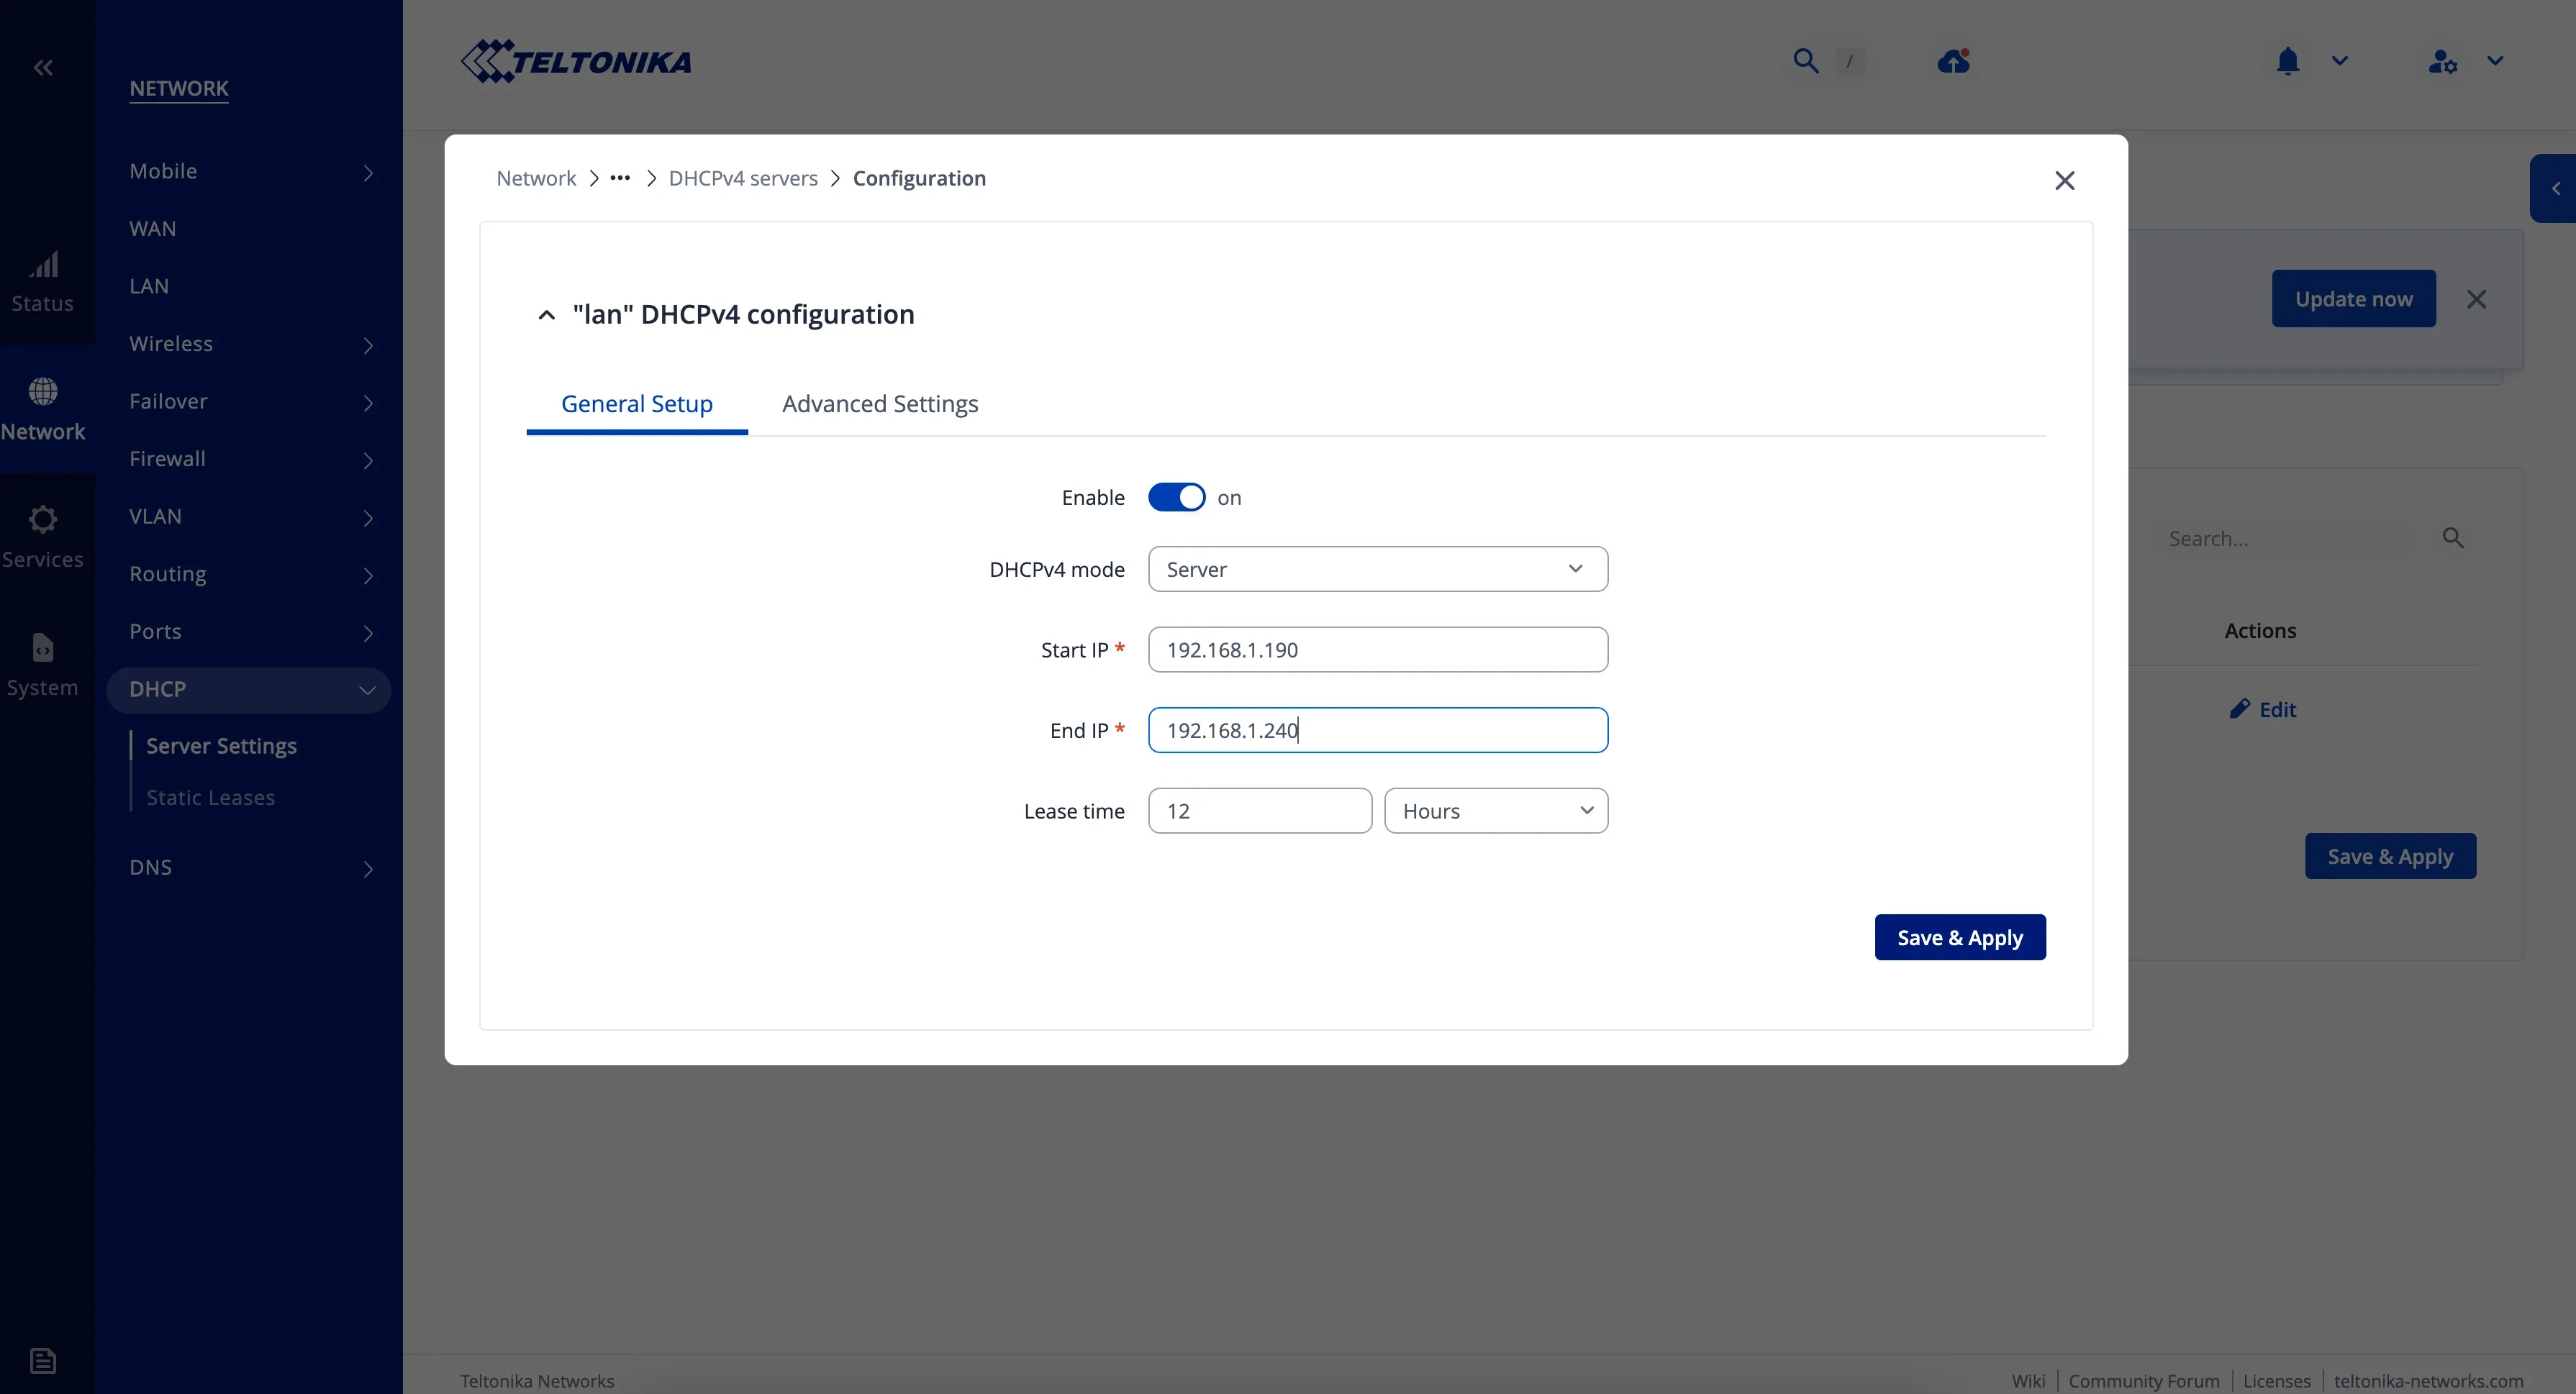Screen dimensions: 2576x1394
Task: Open the user settings icon
Action: tap(2443, 61)
